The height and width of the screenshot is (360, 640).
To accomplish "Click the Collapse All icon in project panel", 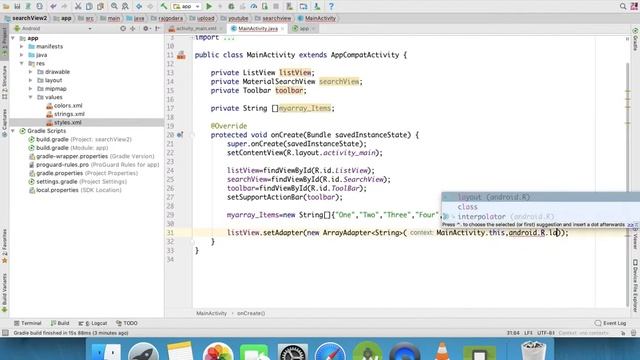I will [133, 29].
